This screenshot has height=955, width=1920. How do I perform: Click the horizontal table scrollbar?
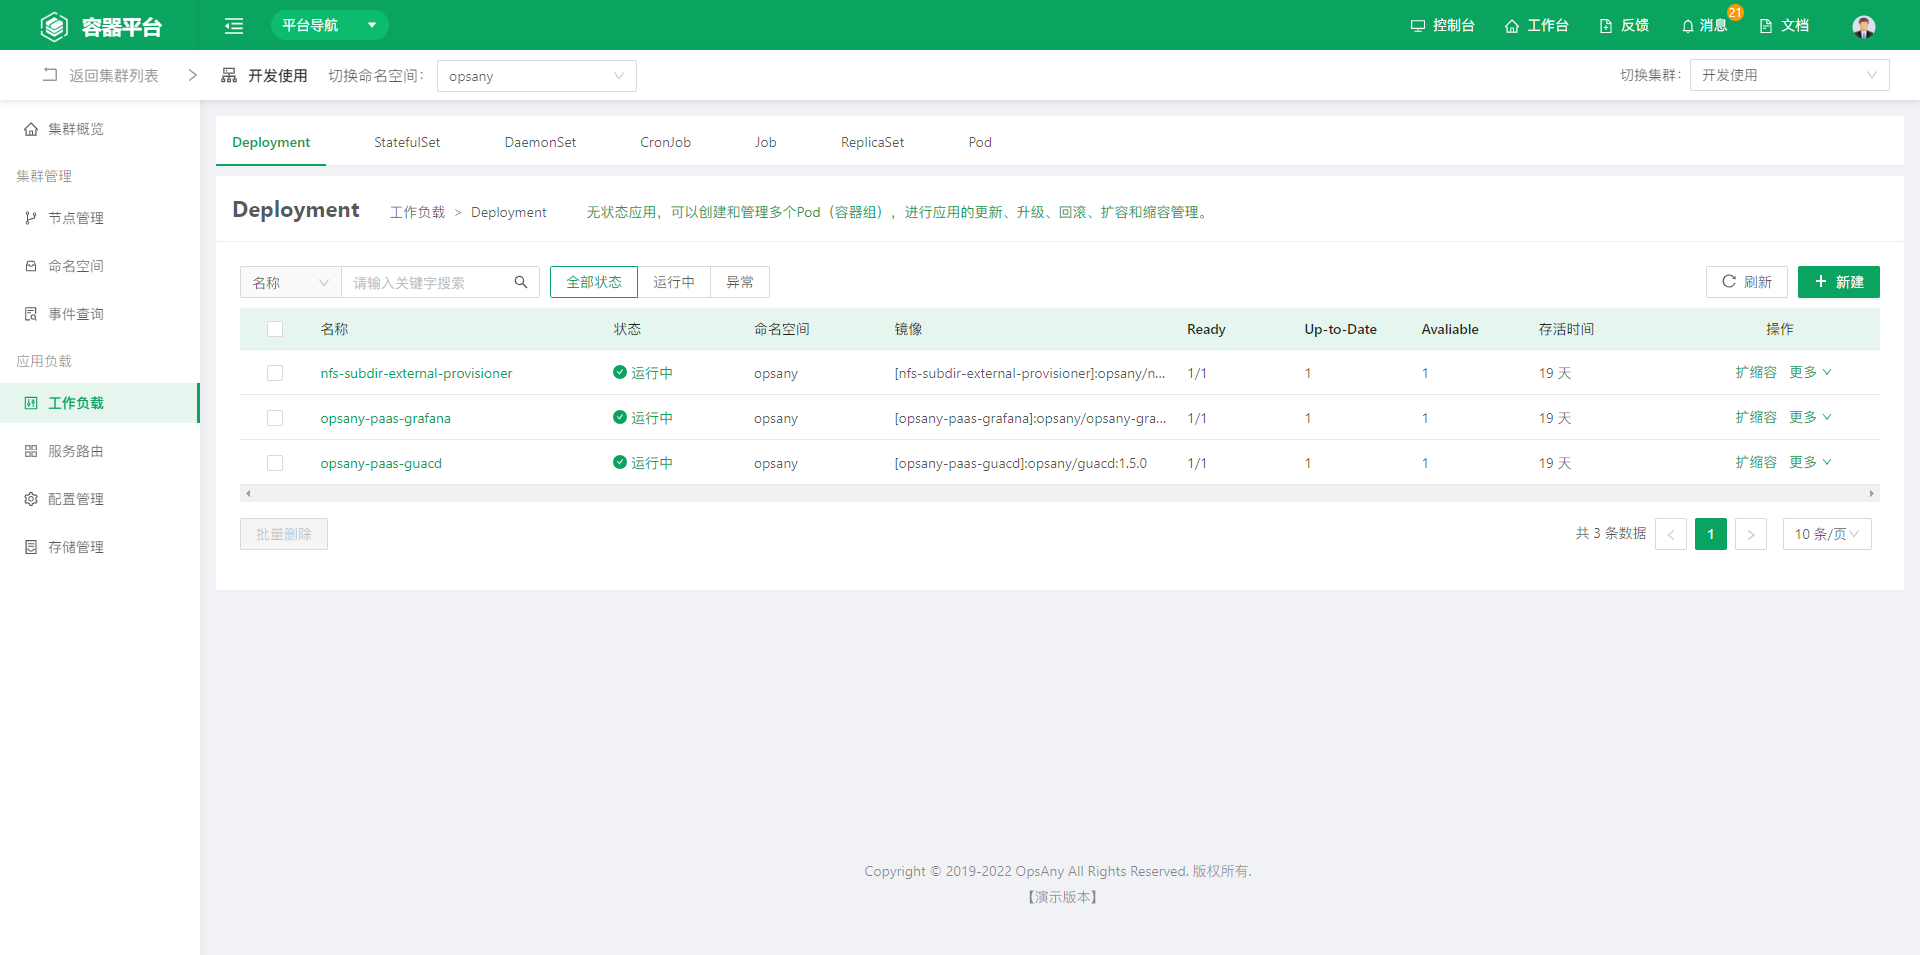1059,493
